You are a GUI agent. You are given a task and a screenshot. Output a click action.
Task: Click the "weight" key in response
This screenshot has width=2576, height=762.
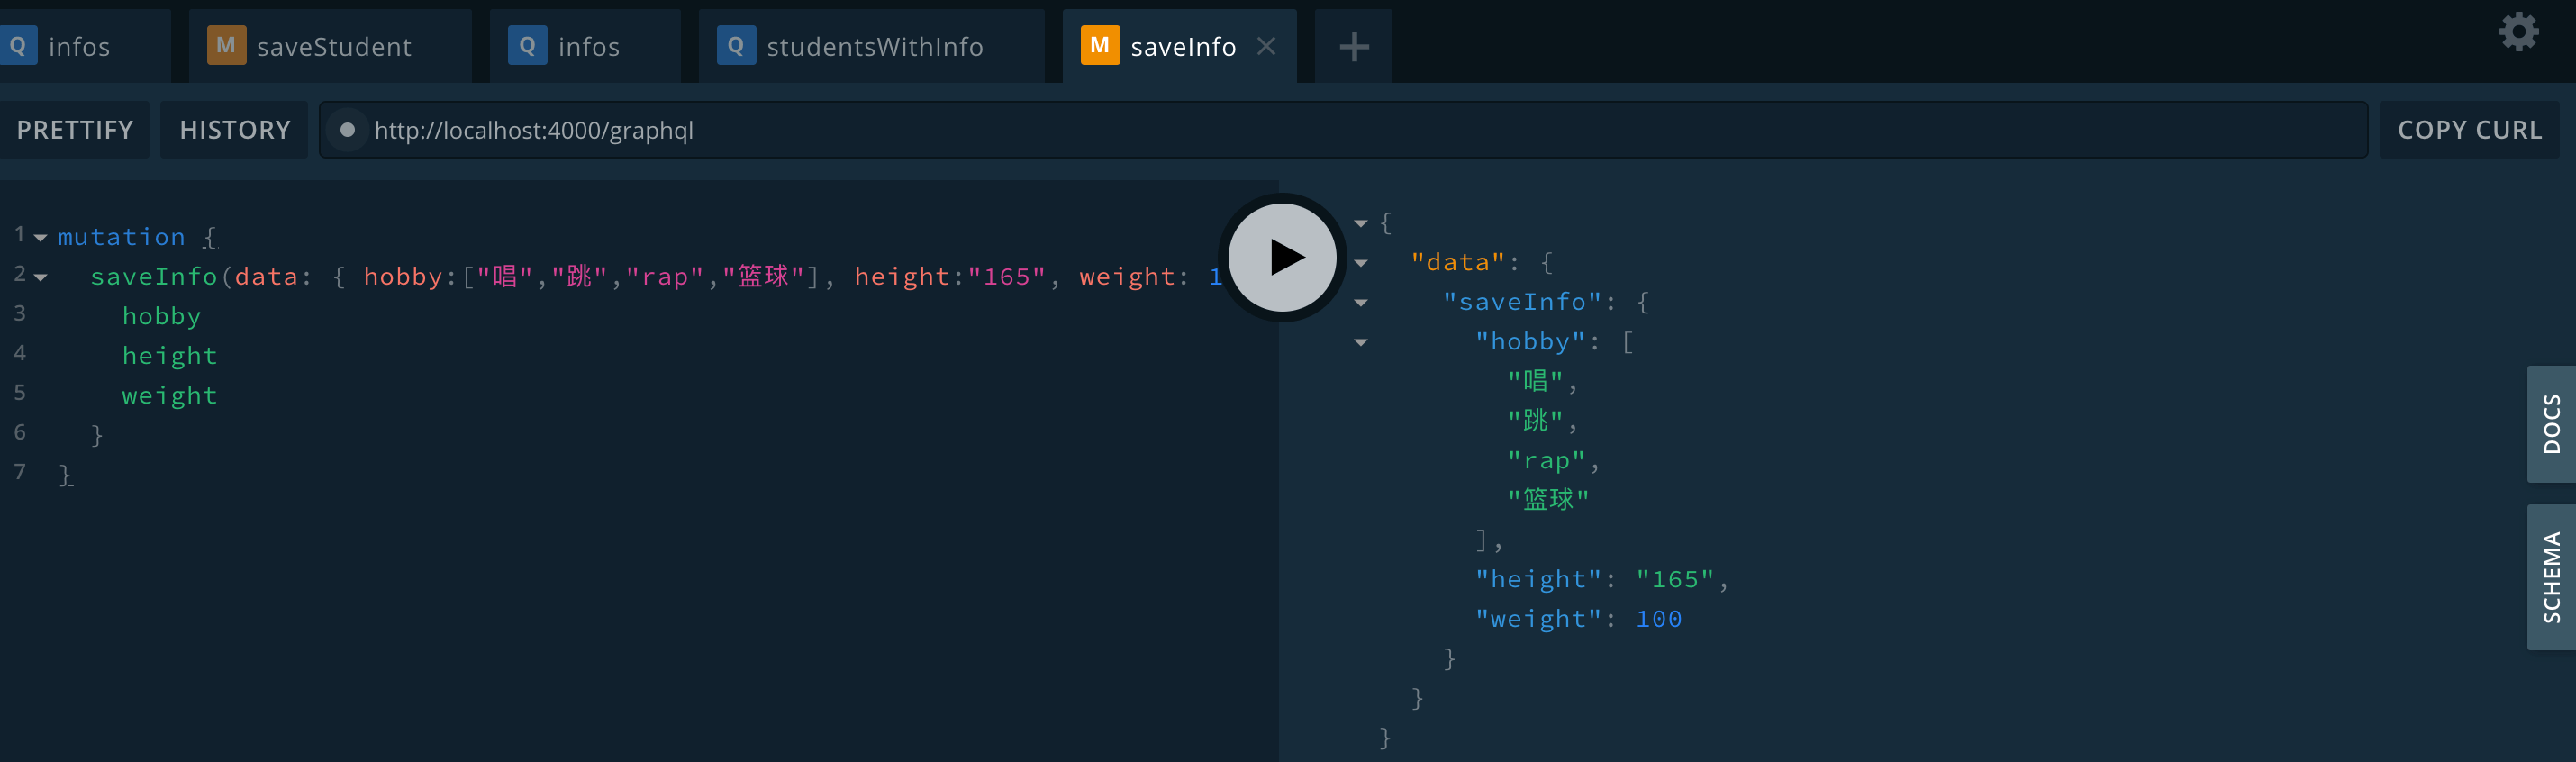pyautogui.click(x=1538, y=619)
